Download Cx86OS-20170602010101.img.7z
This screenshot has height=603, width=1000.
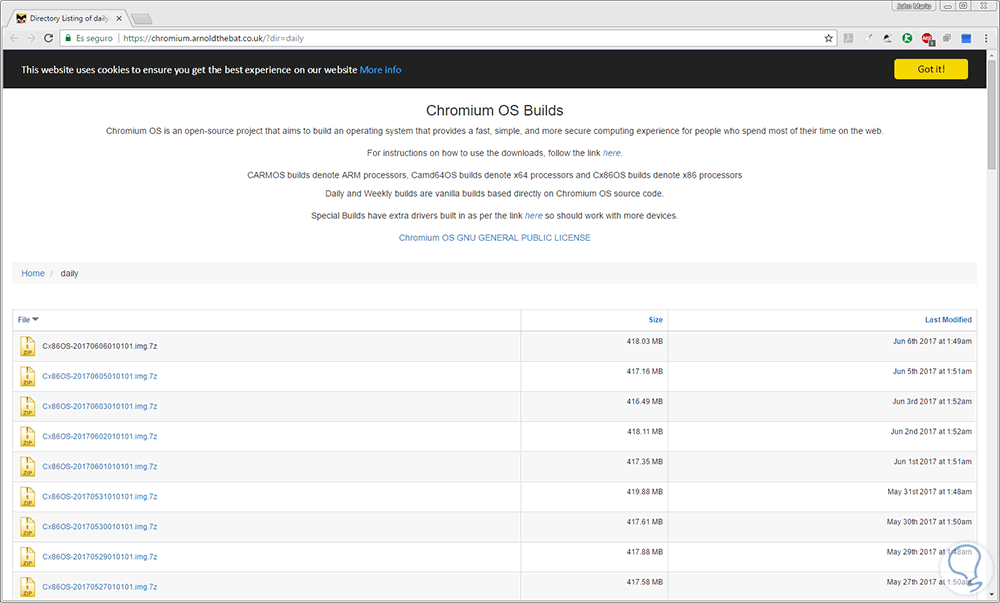tap(99, 437)
